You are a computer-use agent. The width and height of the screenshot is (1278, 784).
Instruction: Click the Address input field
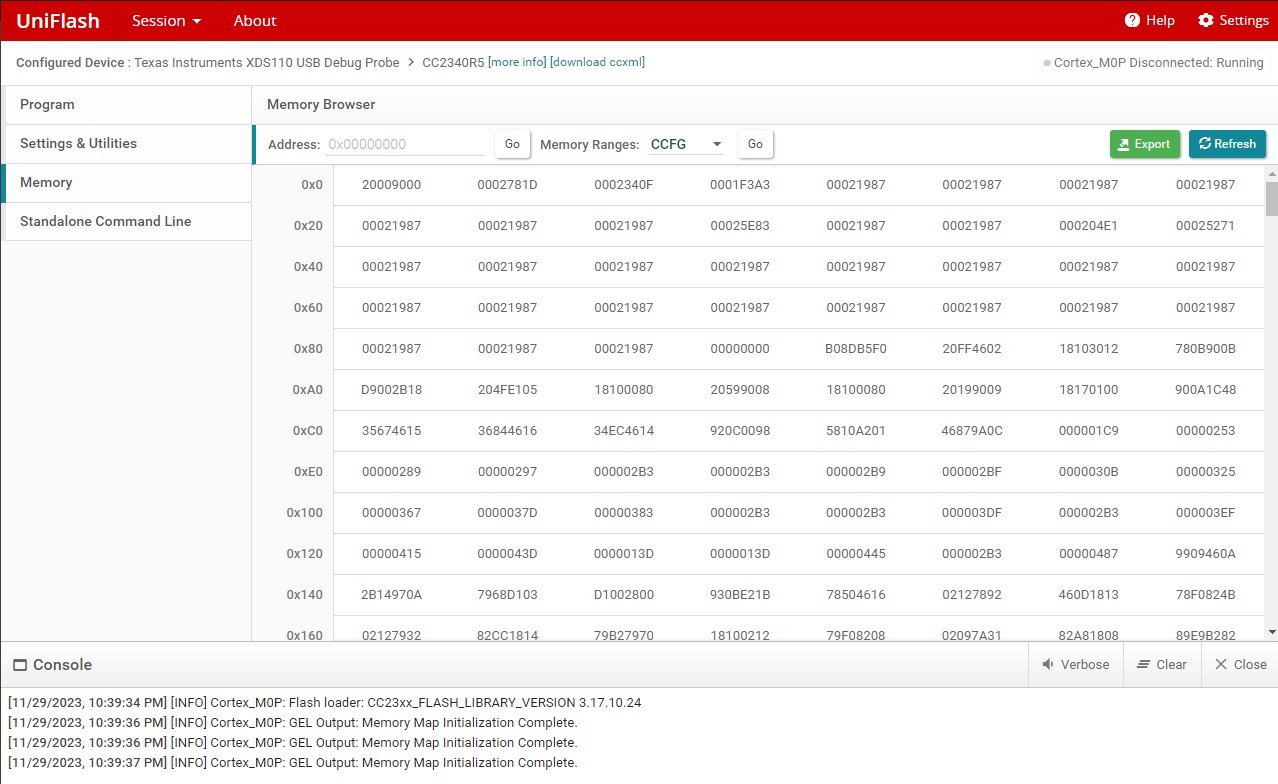click(405, 144)
